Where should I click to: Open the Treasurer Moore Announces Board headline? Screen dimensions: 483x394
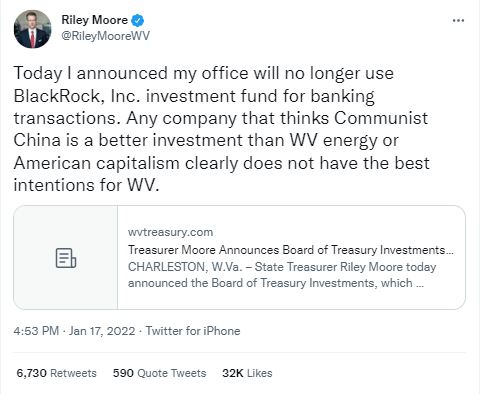291,250
